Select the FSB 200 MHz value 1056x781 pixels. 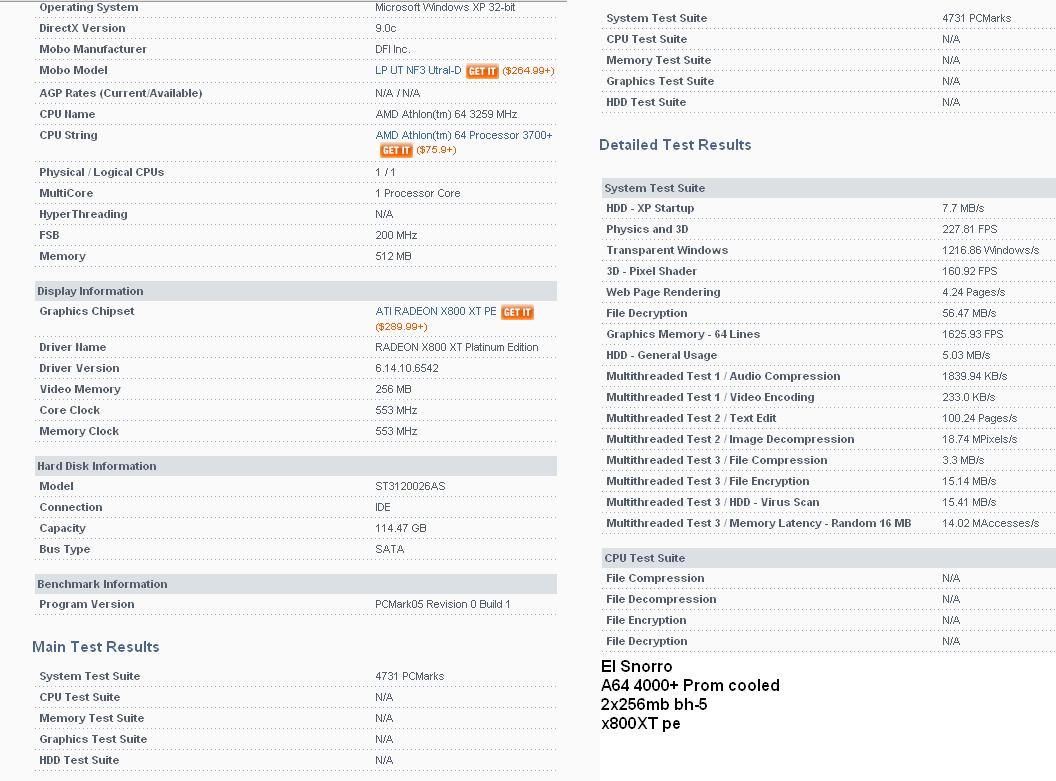[x=396, y=235]
